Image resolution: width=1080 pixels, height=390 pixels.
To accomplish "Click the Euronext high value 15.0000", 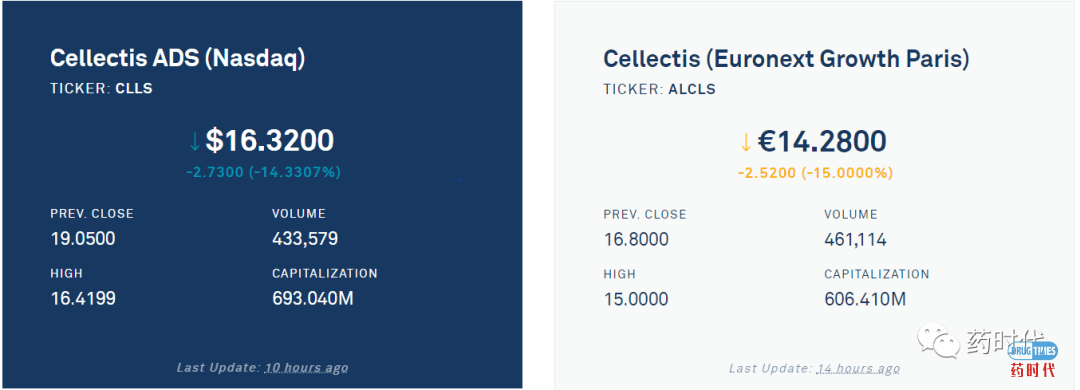I will click(636, 300).
